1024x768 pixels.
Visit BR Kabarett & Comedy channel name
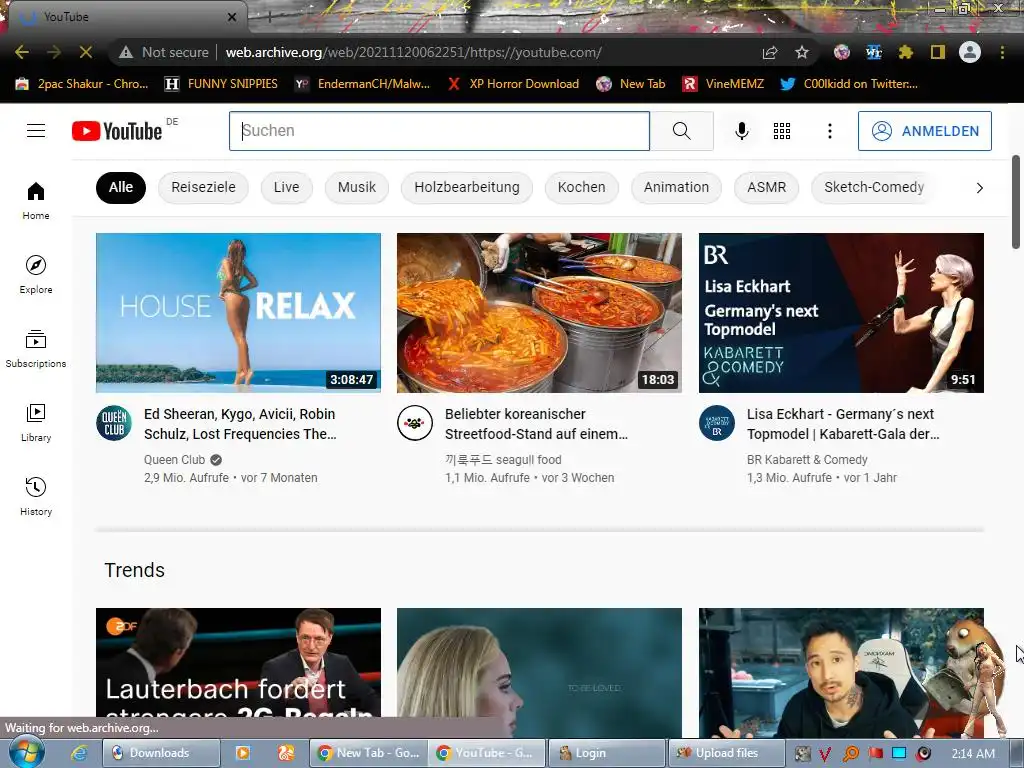(807, 460)
